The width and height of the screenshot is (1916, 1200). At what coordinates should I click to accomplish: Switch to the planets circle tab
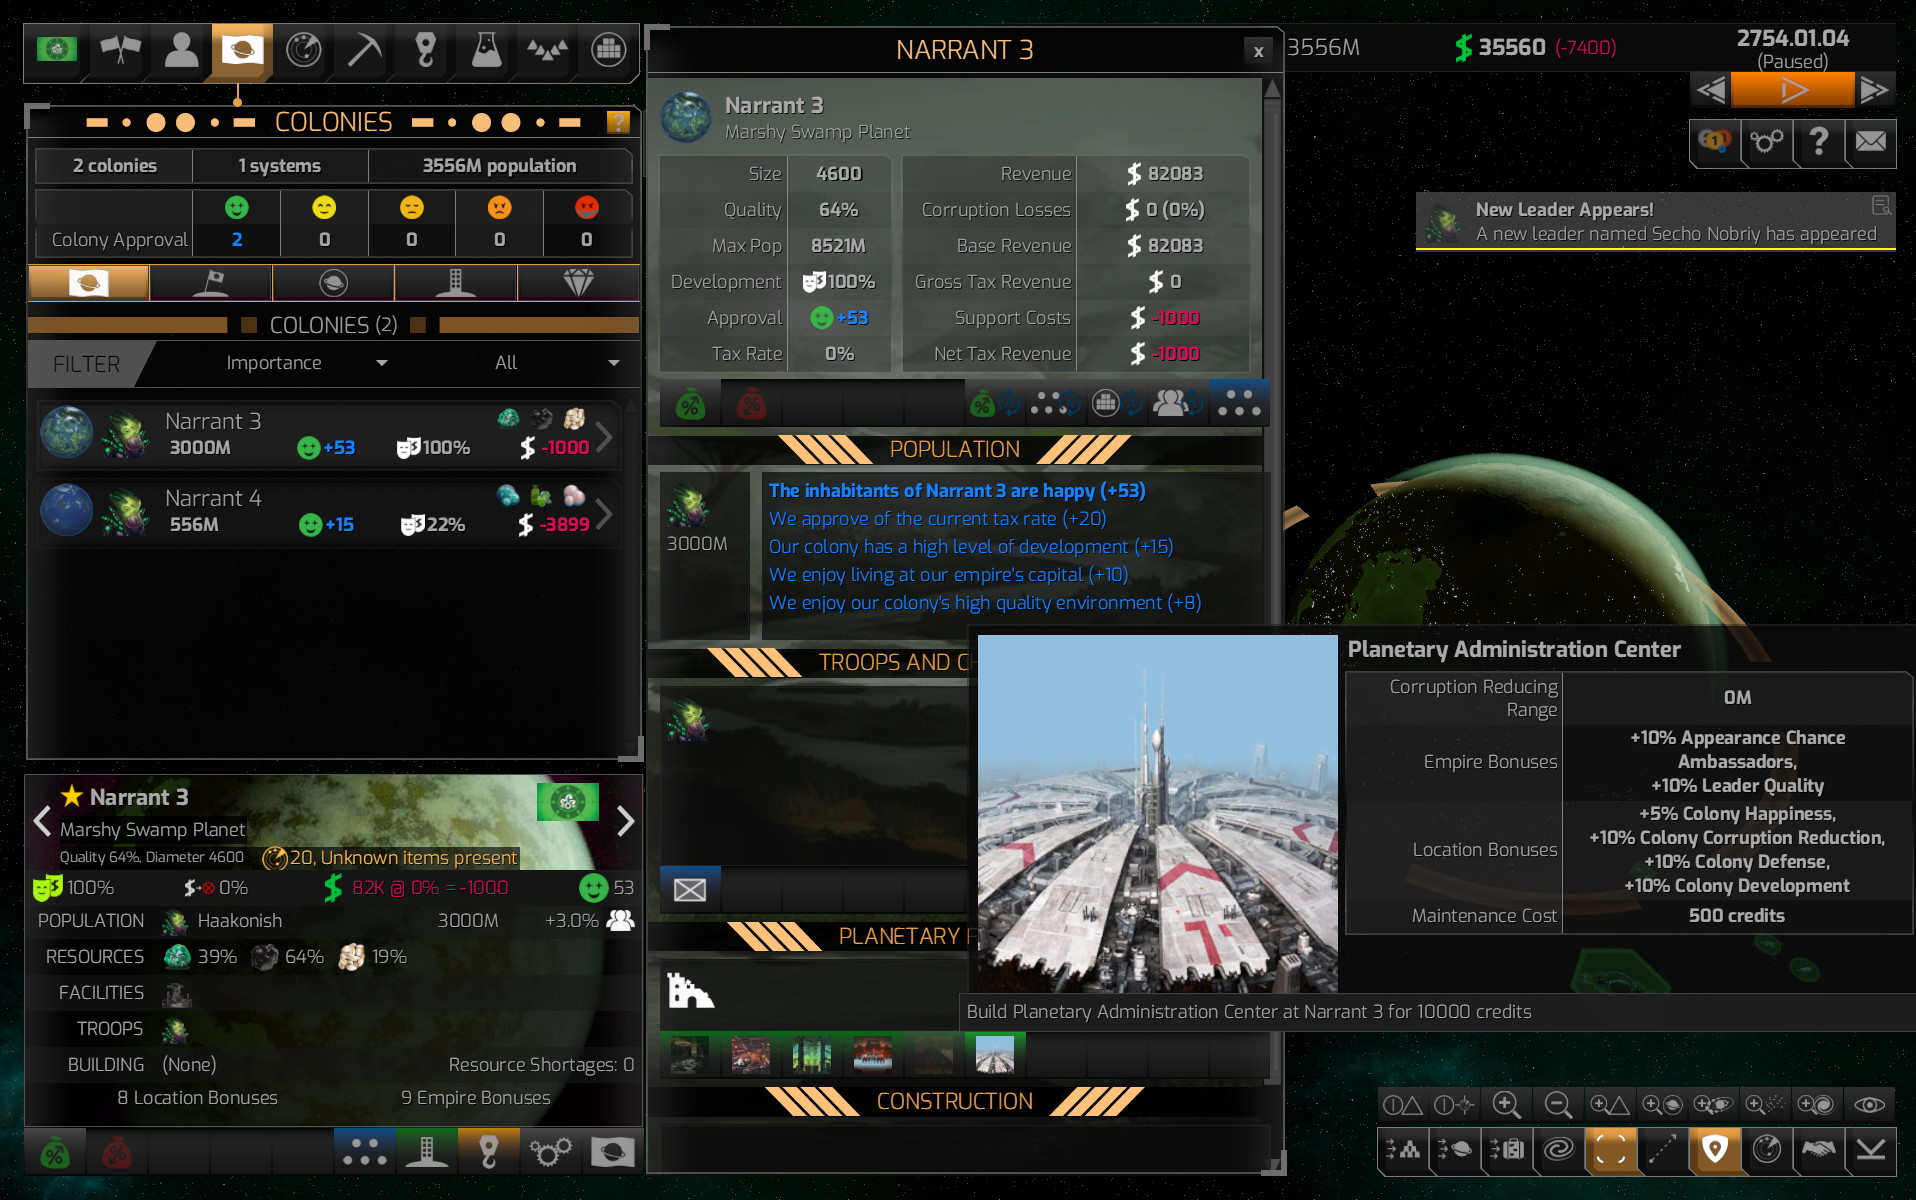[x=333, y=283]
